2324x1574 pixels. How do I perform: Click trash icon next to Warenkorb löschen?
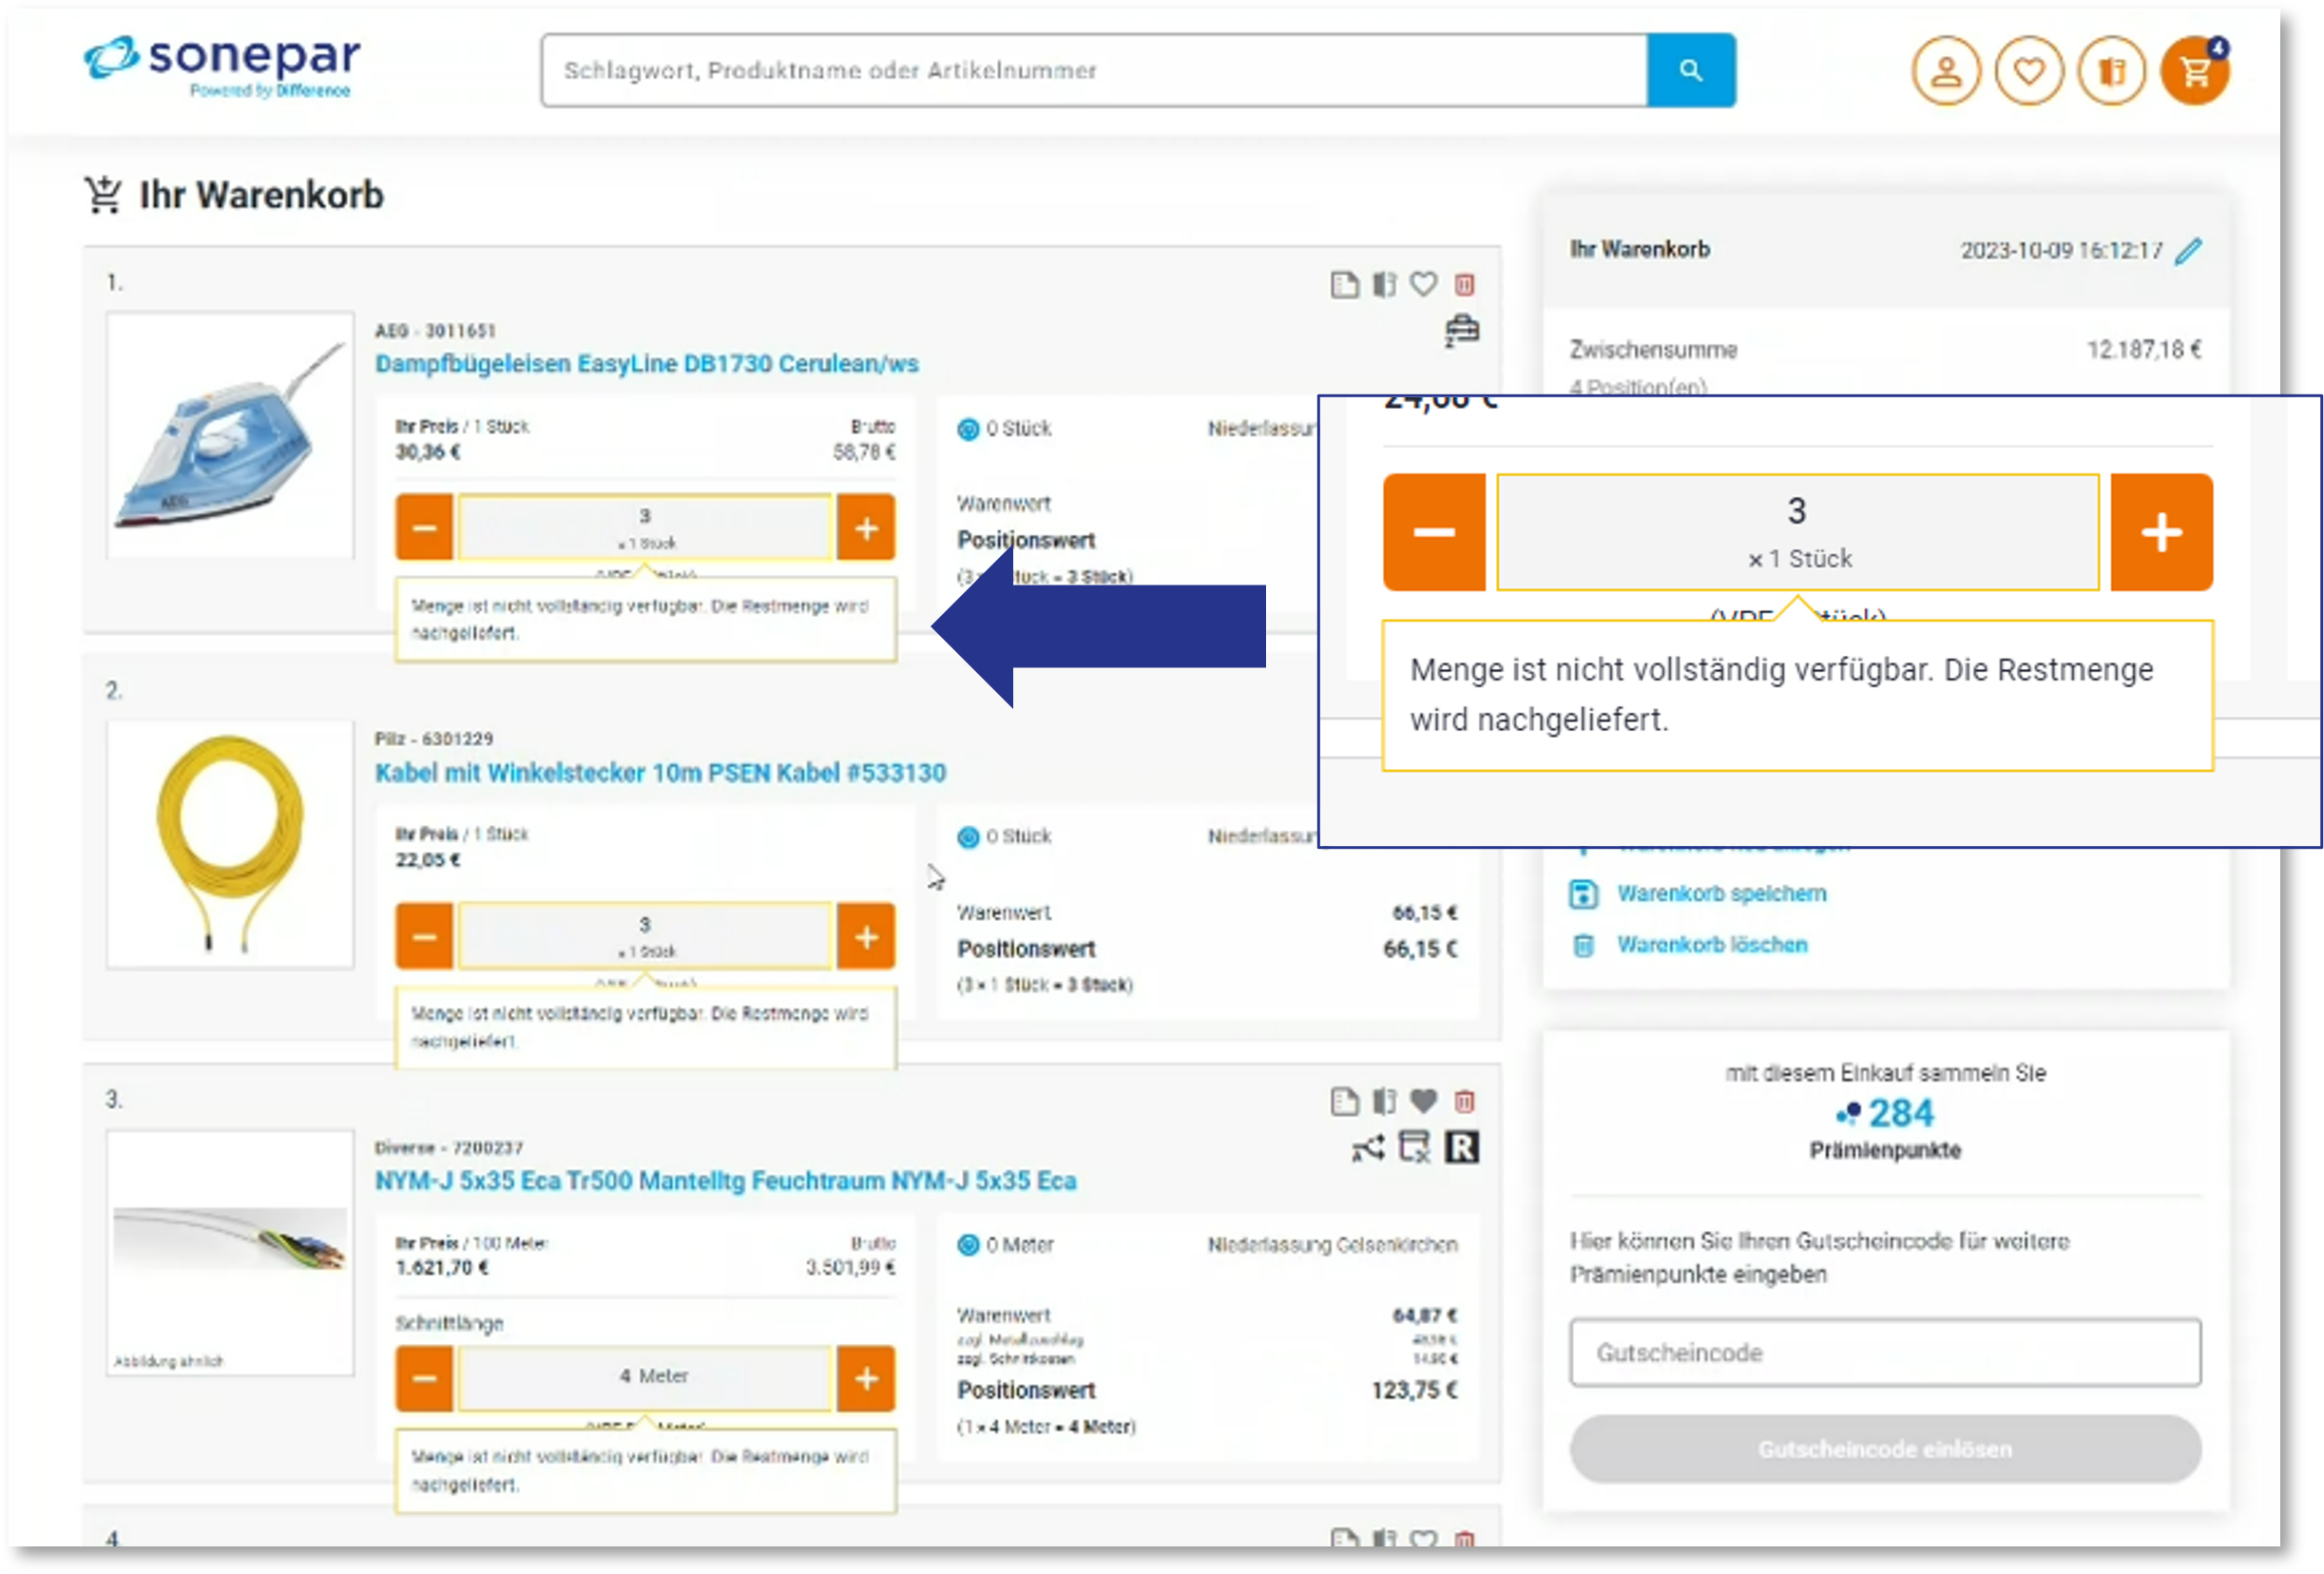[x=1583, y=946]
